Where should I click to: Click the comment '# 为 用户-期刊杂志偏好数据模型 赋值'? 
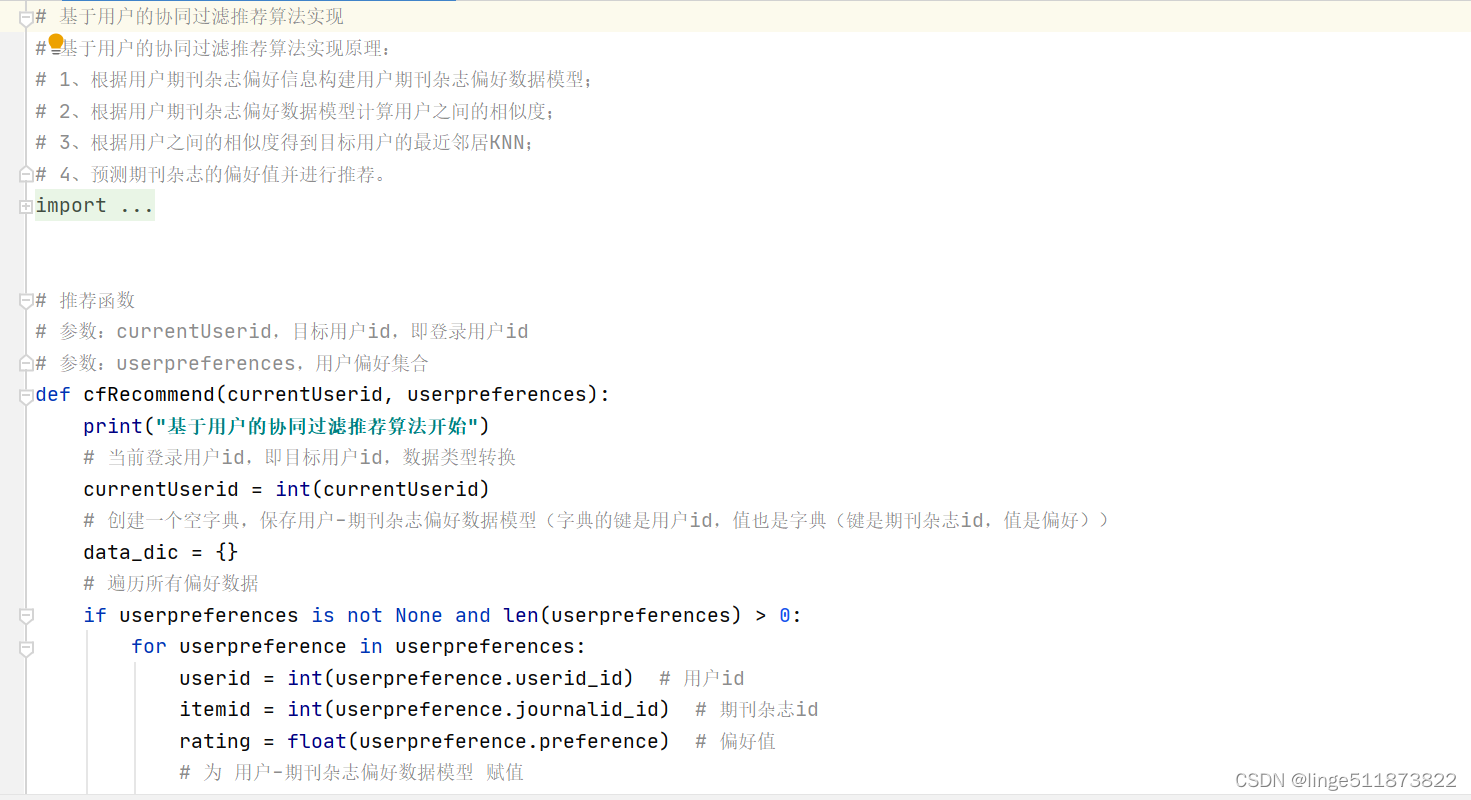point(351,773)
